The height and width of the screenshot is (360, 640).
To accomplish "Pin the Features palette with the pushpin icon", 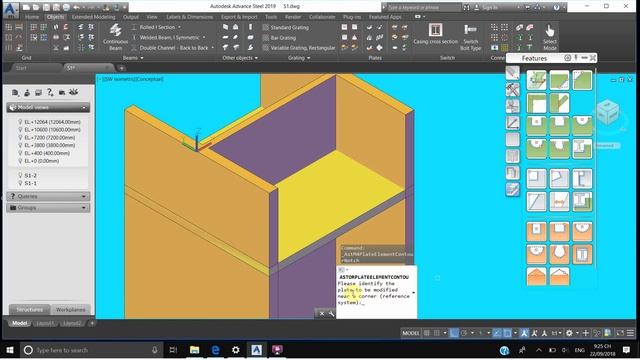I will (x=576, y=58).
